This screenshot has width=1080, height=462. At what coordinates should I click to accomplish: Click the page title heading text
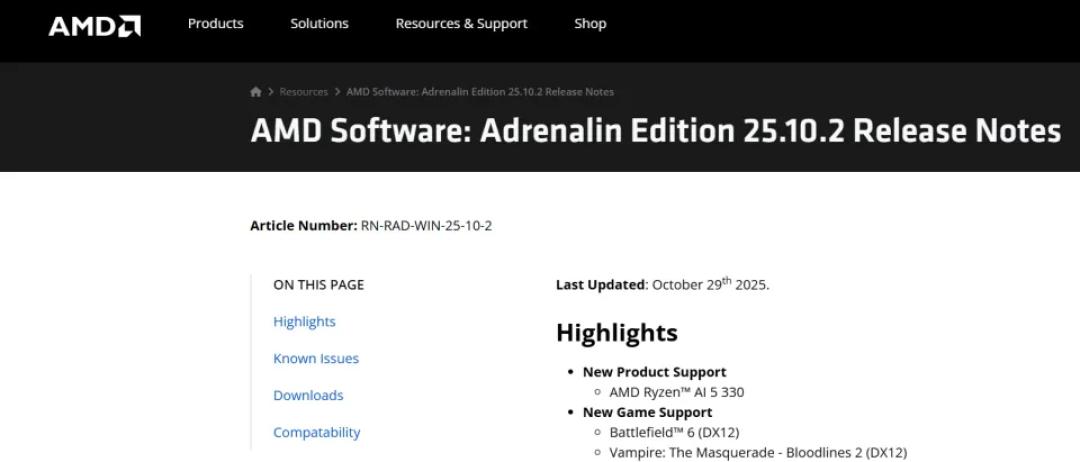pos(656,131)
